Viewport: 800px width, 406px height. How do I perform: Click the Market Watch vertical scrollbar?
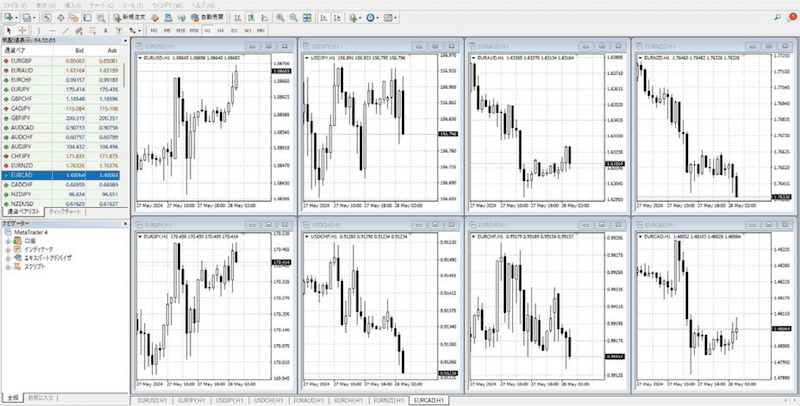pyautogui.click(x=124, y=128)
